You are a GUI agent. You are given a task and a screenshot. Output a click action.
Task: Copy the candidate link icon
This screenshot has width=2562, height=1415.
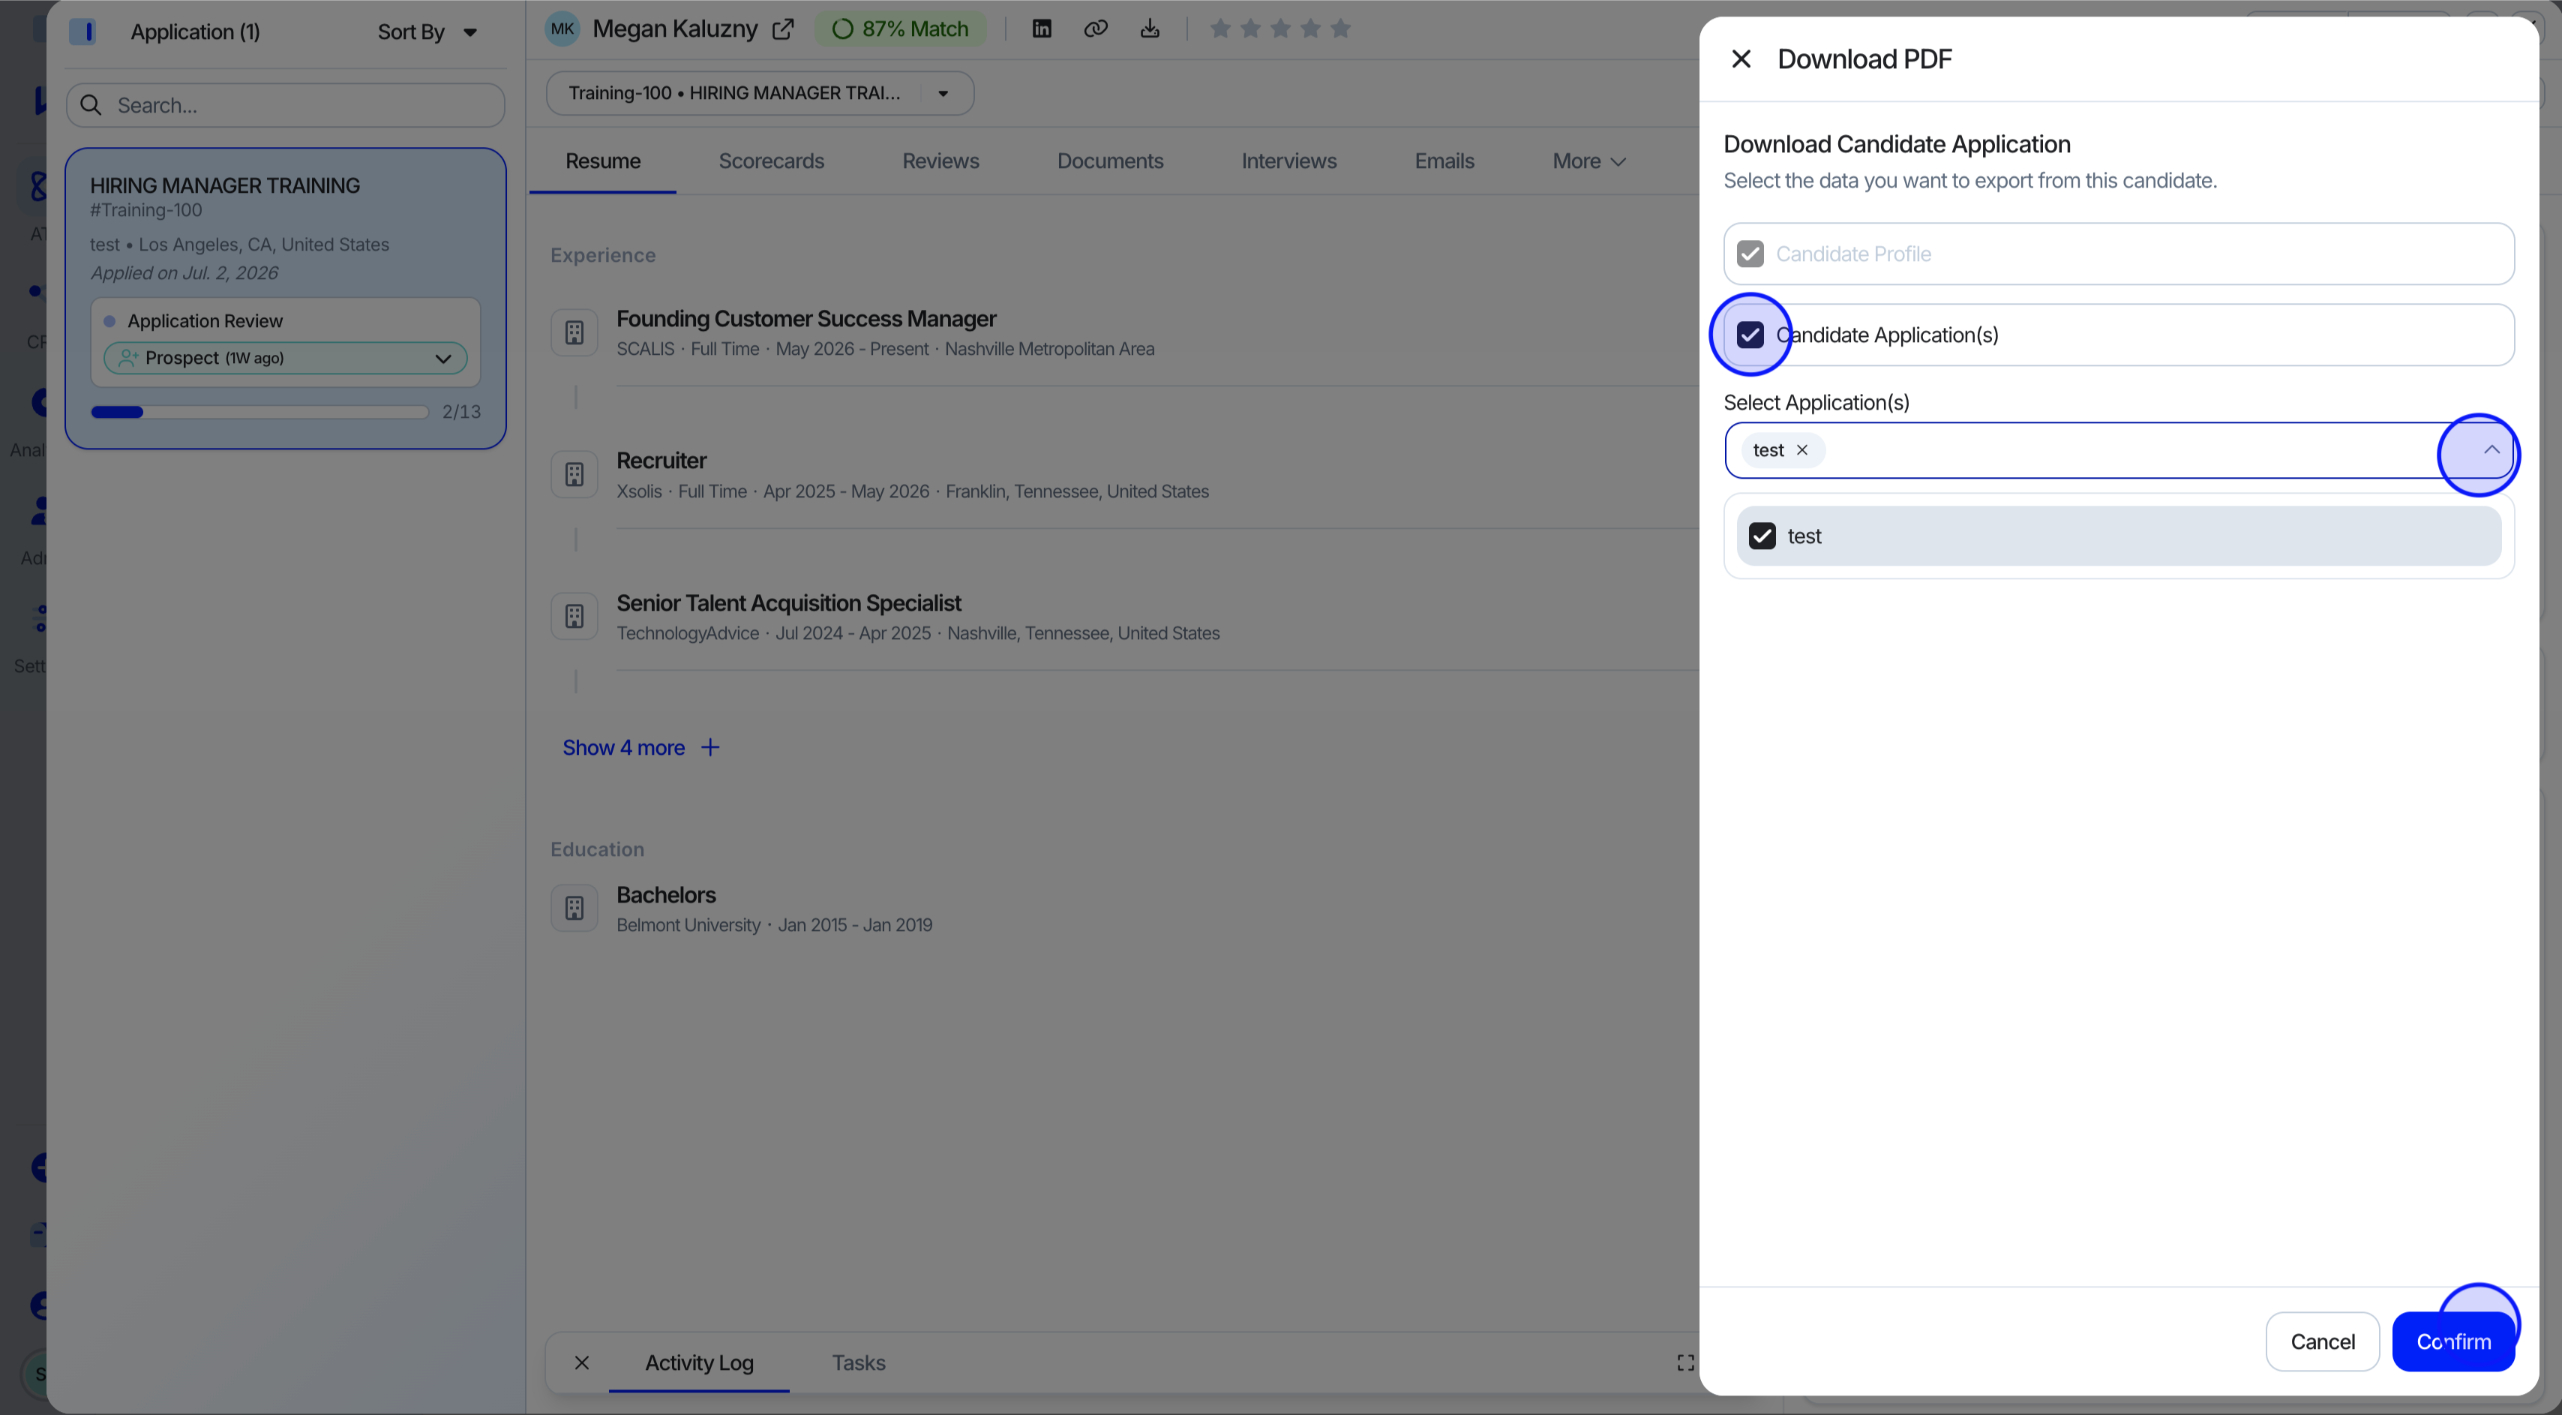[x=1096, y=29]
